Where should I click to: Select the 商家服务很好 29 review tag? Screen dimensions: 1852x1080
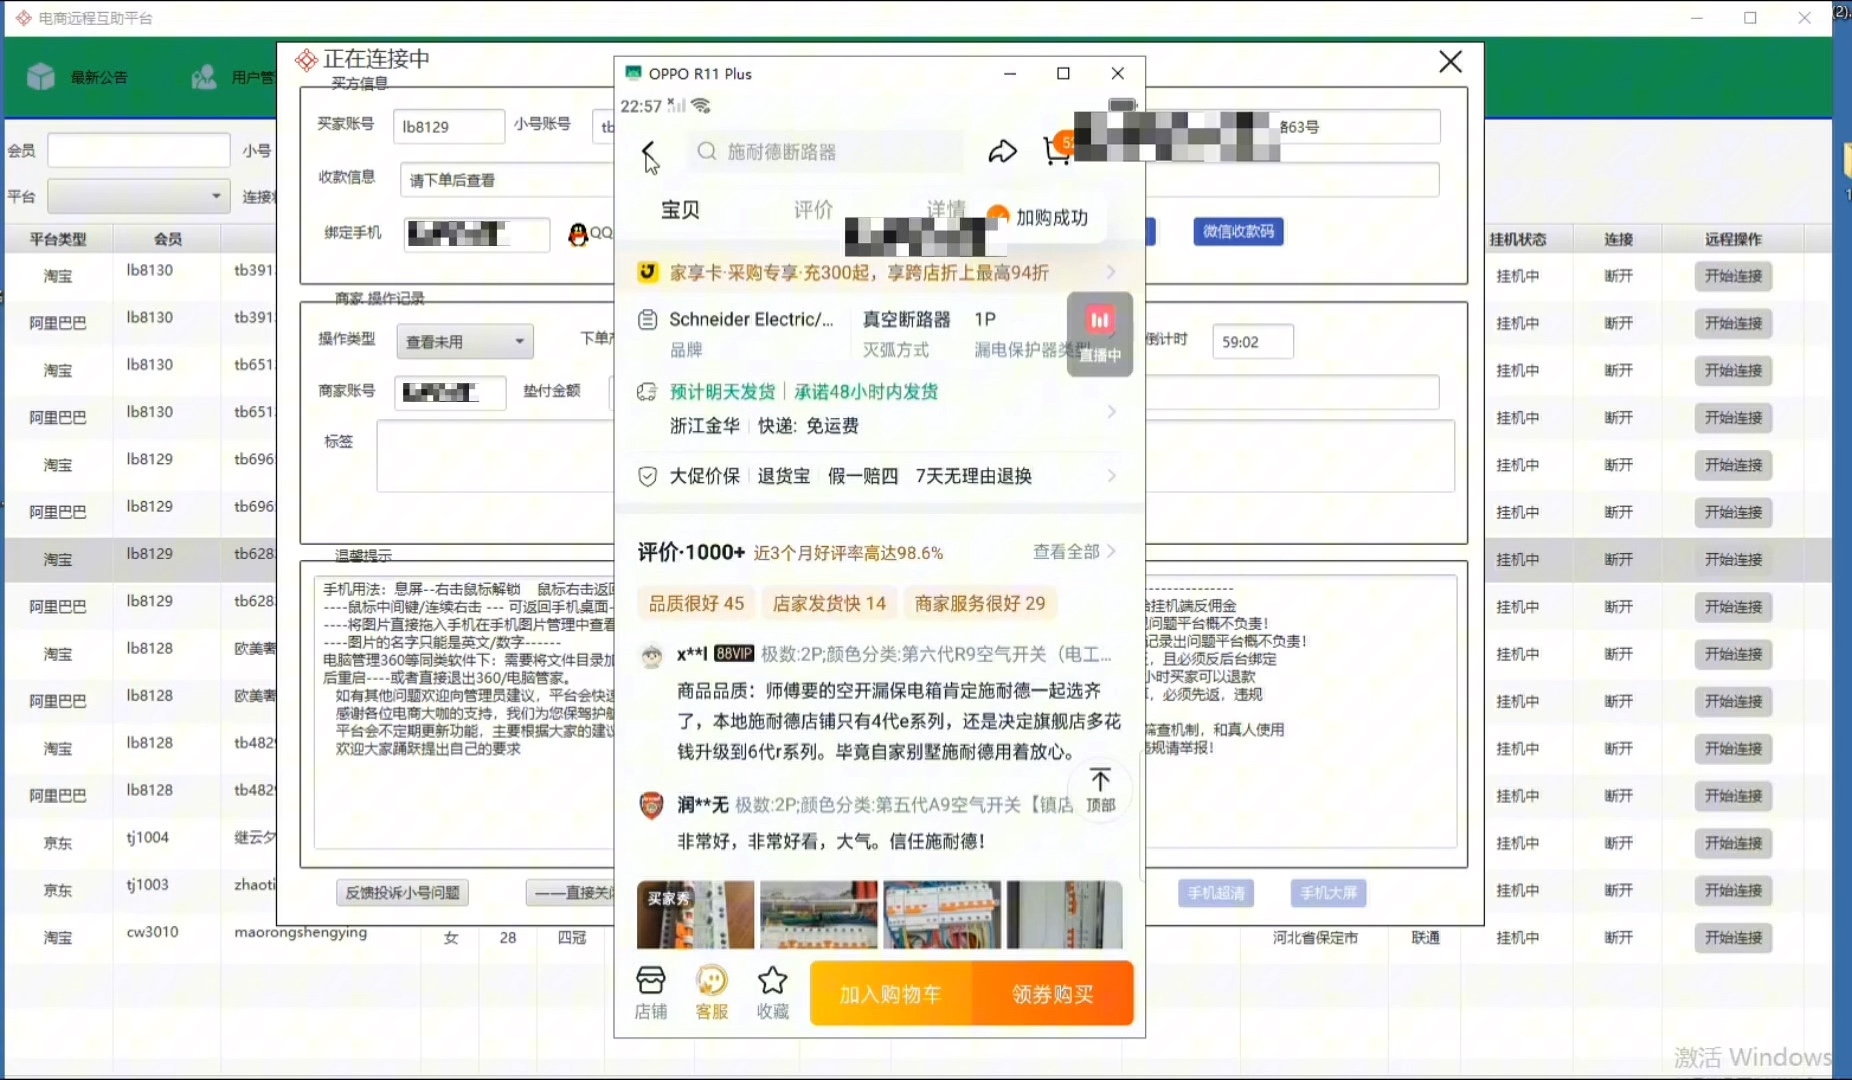(x=980, y=603)
